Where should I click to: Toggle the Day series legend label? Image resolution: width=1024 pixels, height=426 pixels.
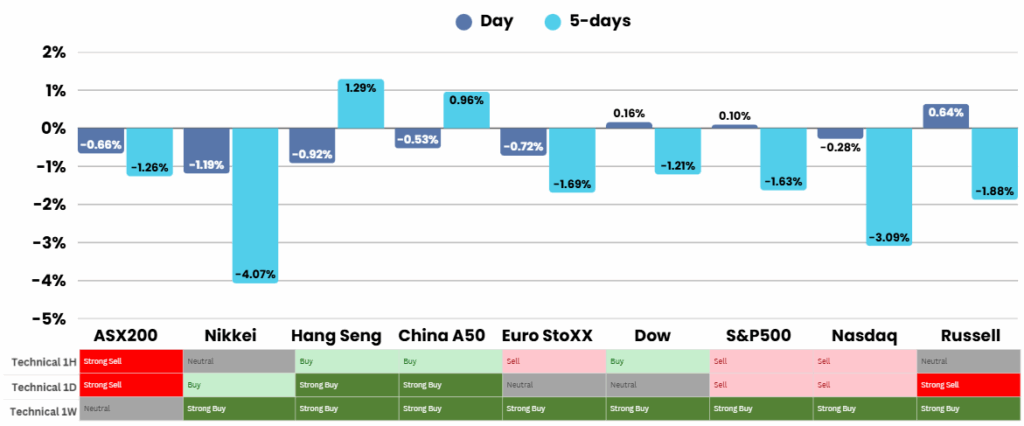pyautogui.click(x=496, y=21)
